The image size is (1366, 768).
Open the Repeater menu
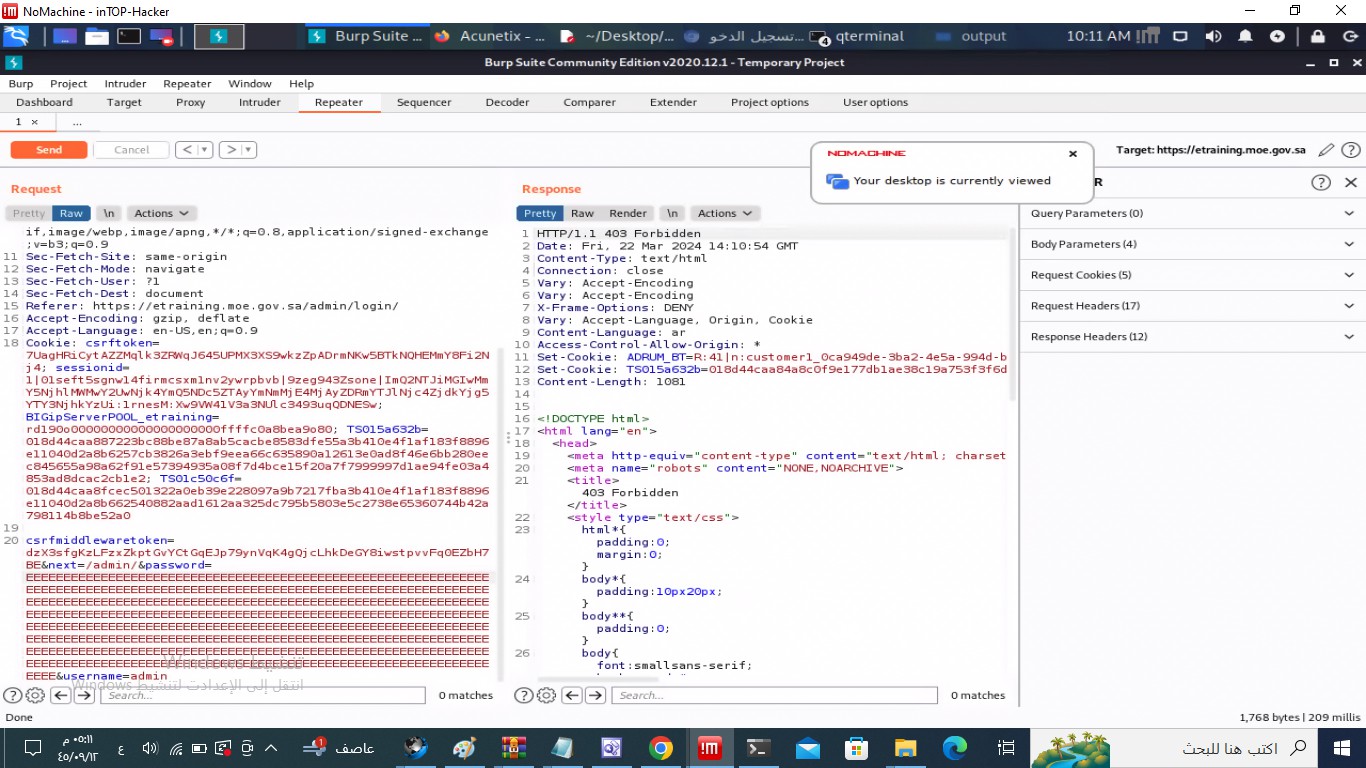pyautogui.click(x=187, y=84)
